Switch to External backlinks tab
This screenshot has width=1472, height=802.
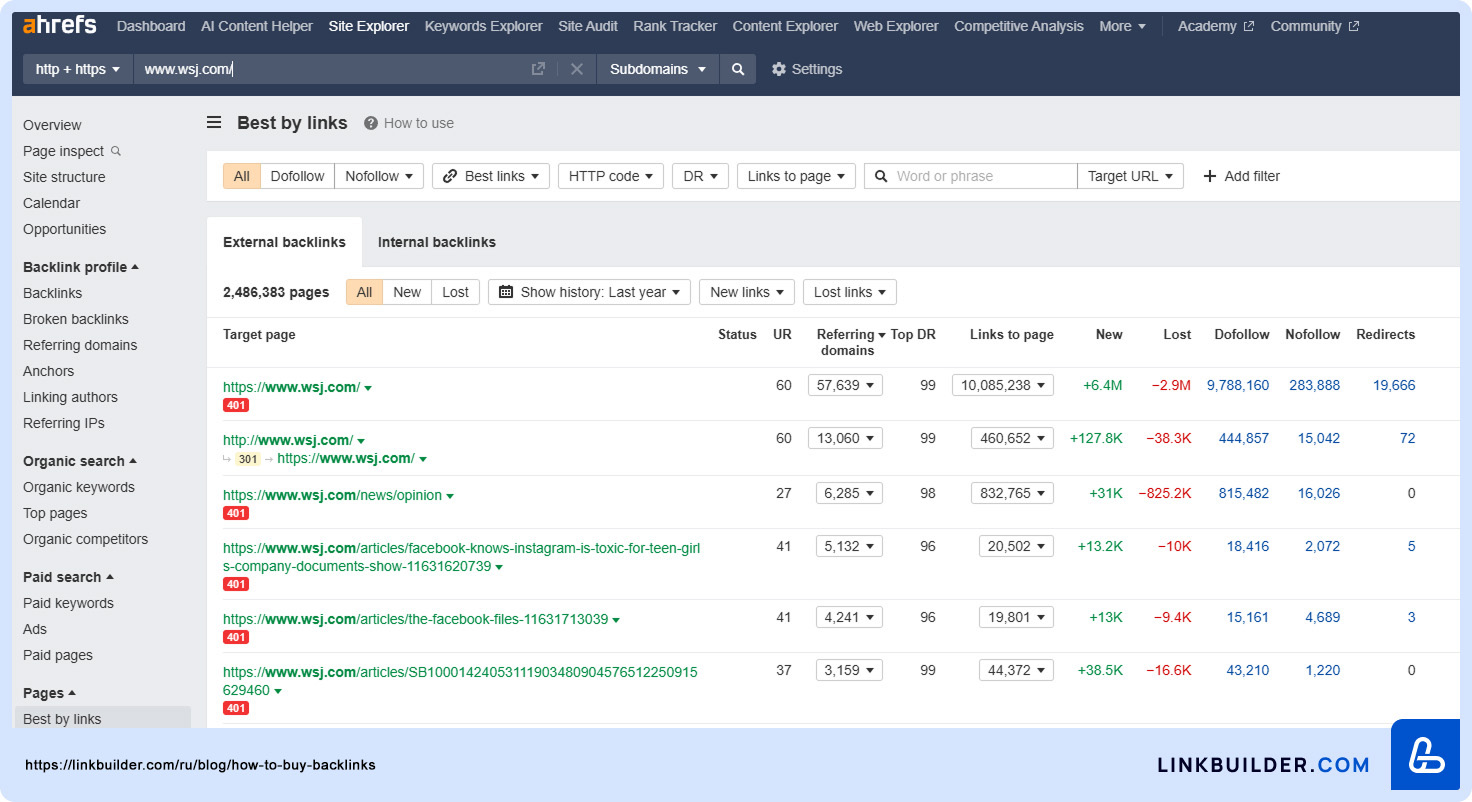(x=284, y=242)
